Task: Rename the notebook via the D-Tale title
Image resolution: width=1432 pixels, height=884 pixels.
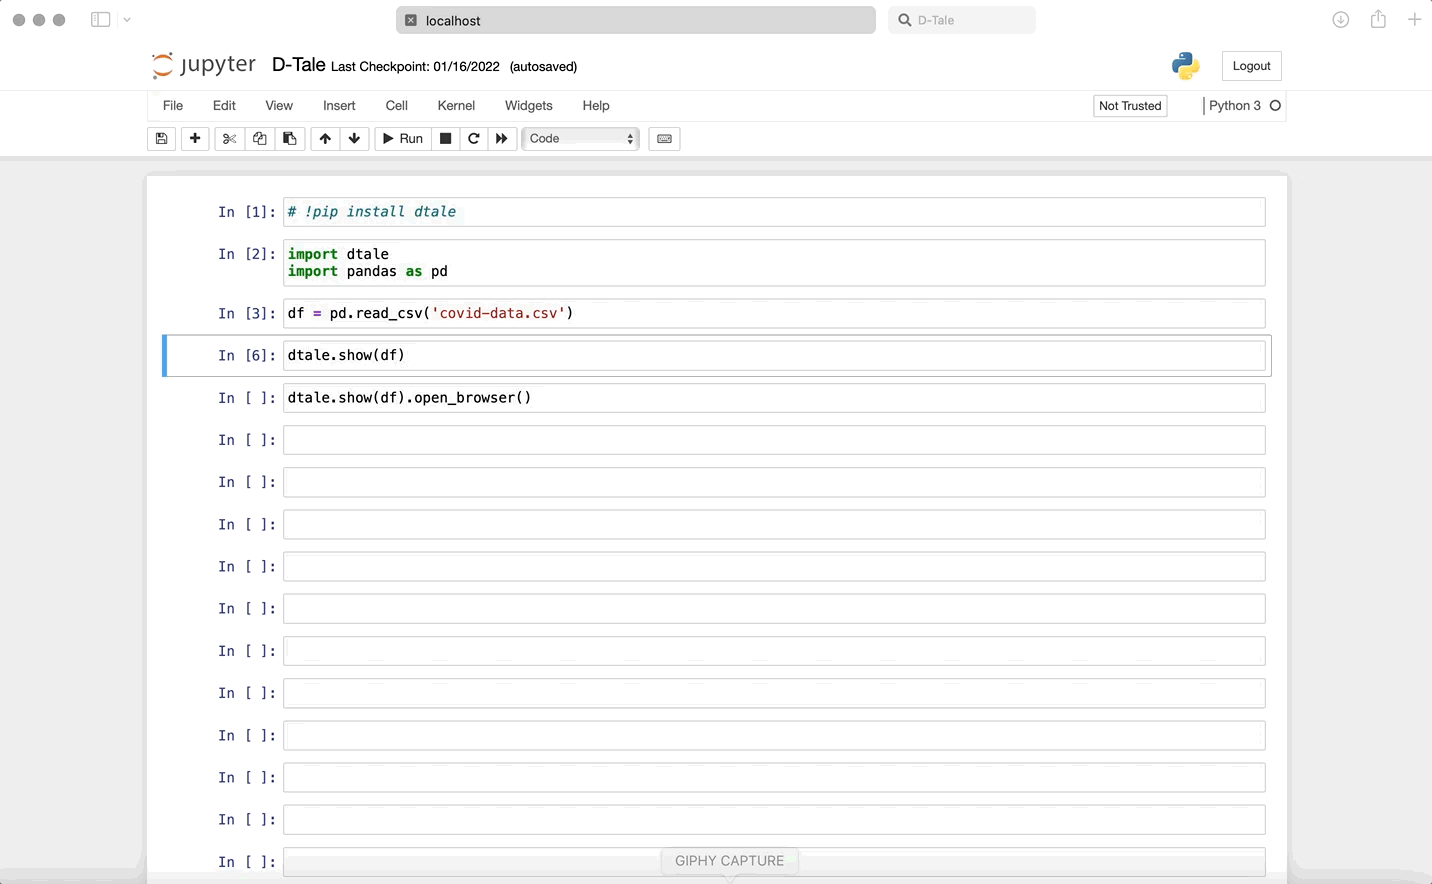Action: (298, 65)
